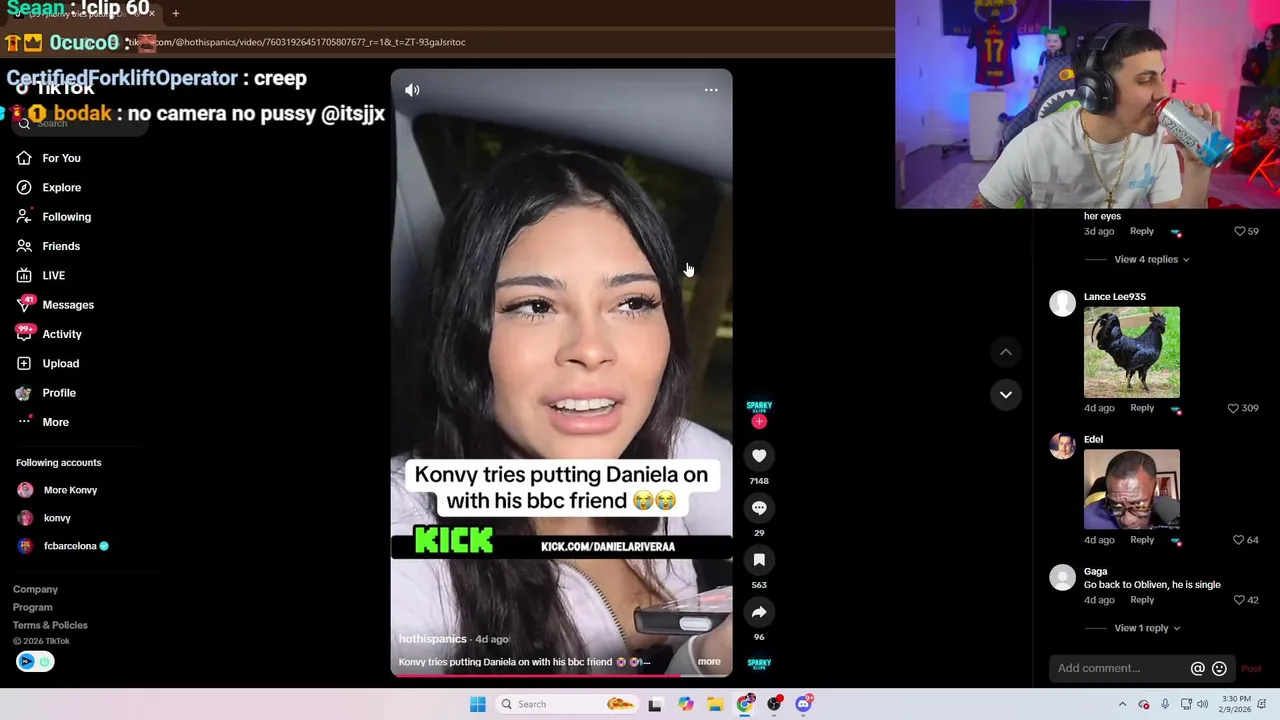The height and width of the screenshot is (720, 1280).
Task: Reply to Lance Lee935's comment
Action: pos(1142,408)
